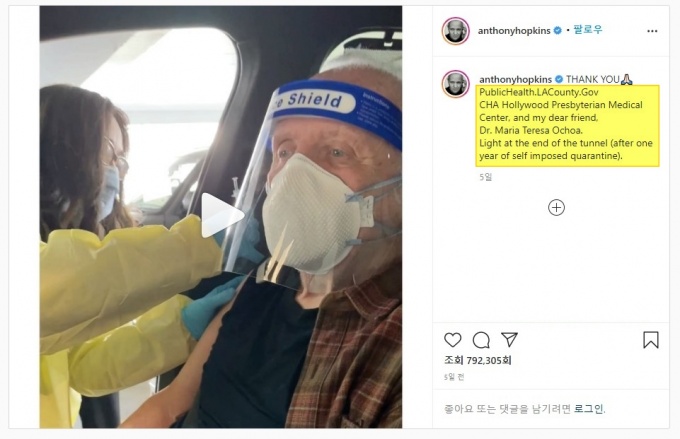
Task: Like the post with the heart icon
Action: (x=453, y=340)
